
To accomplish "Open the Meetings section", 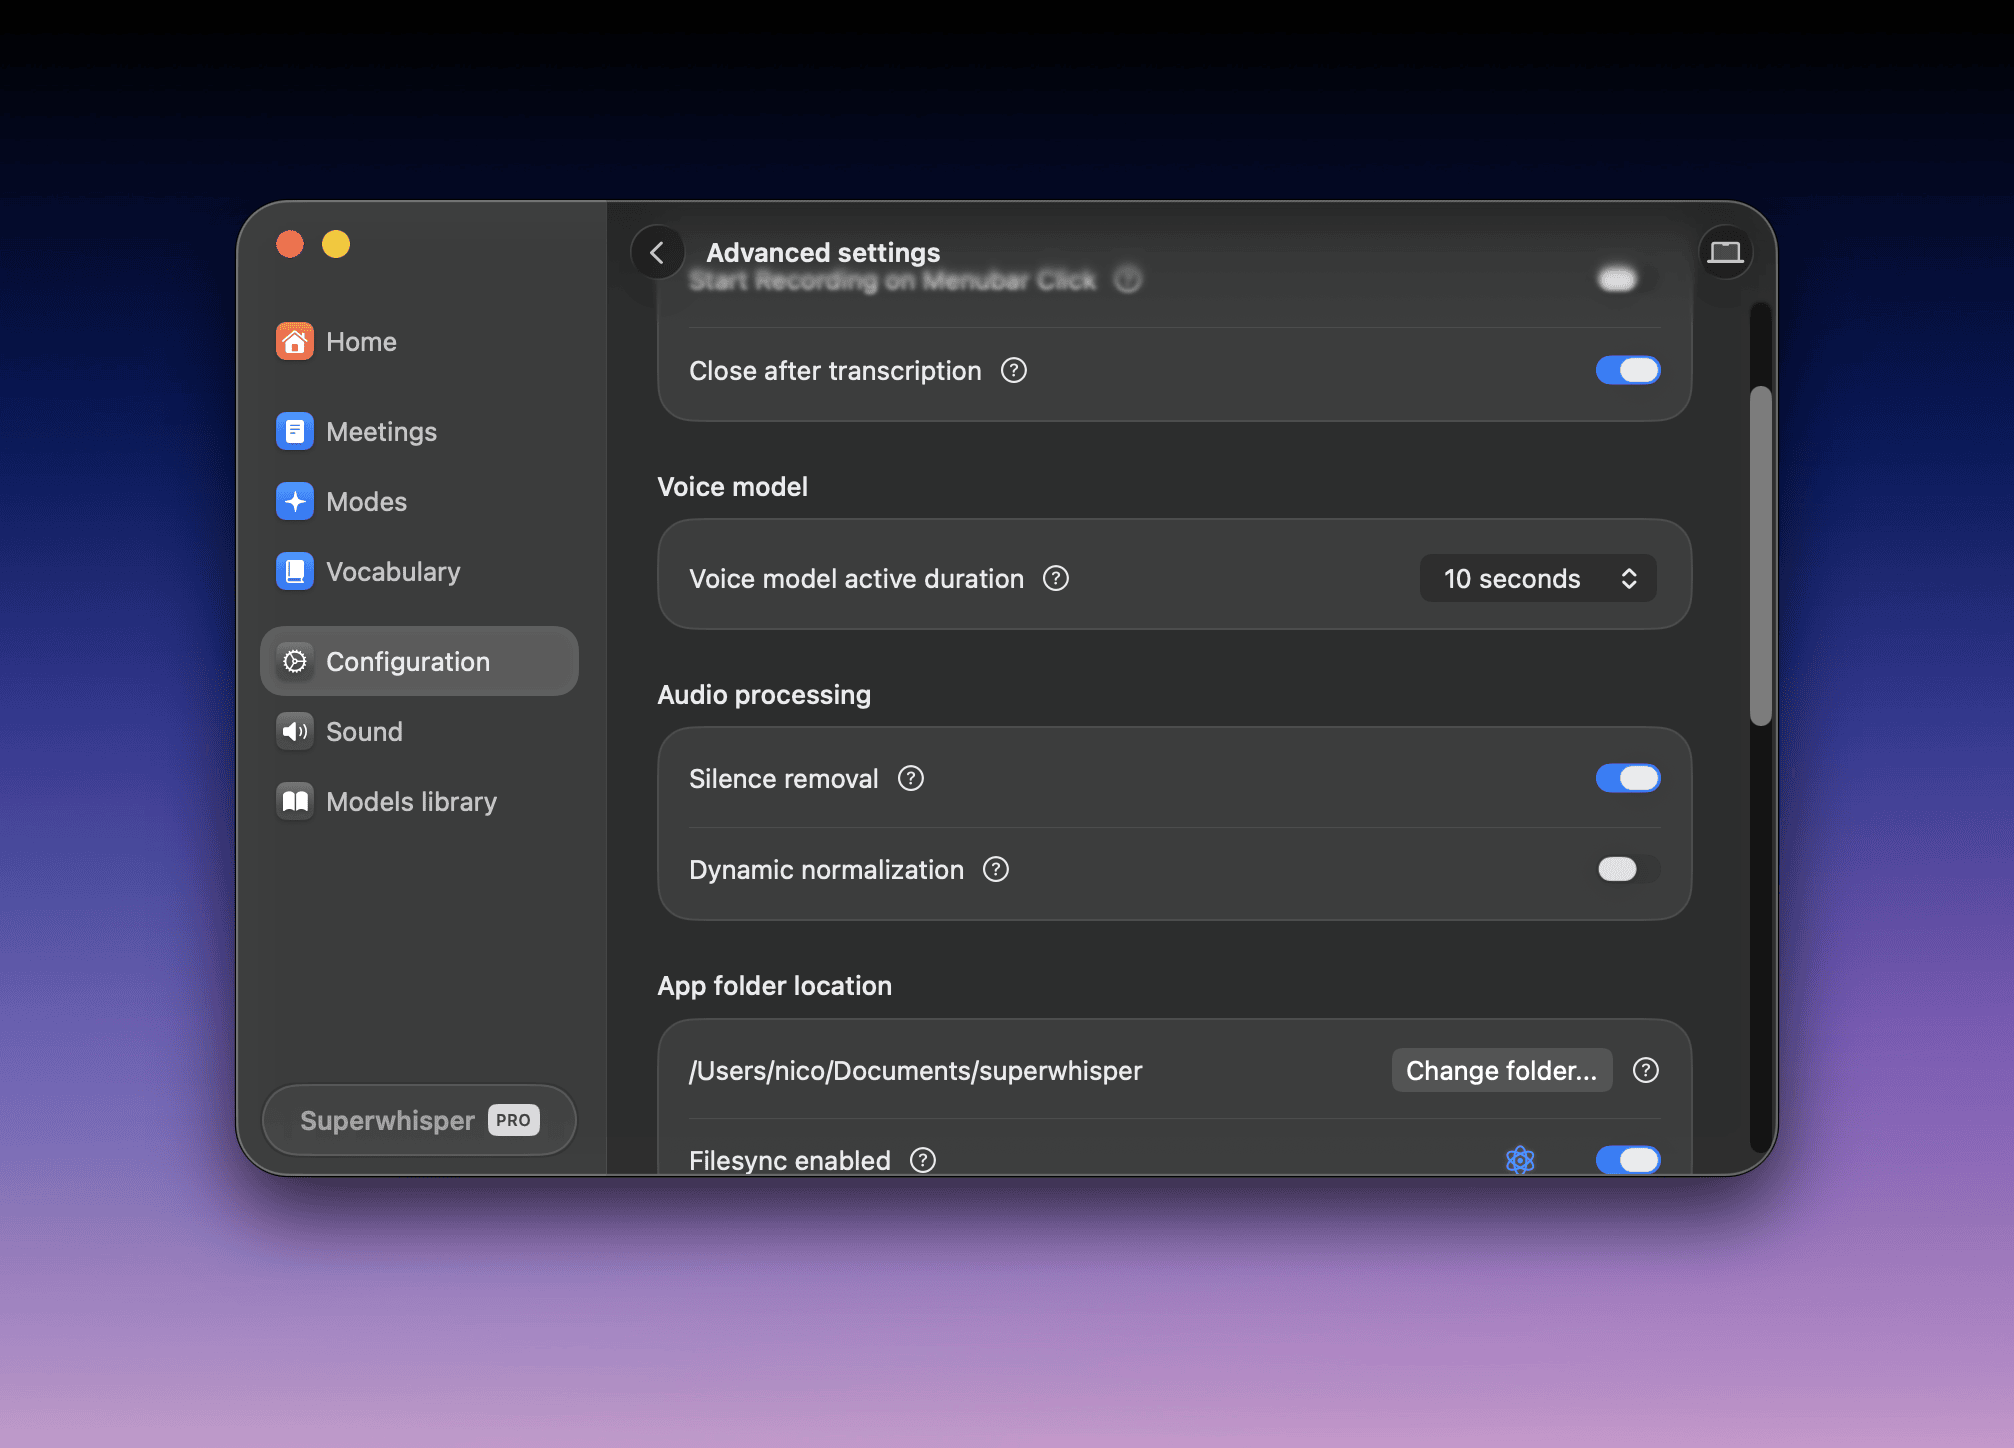I will coord(419,432).
